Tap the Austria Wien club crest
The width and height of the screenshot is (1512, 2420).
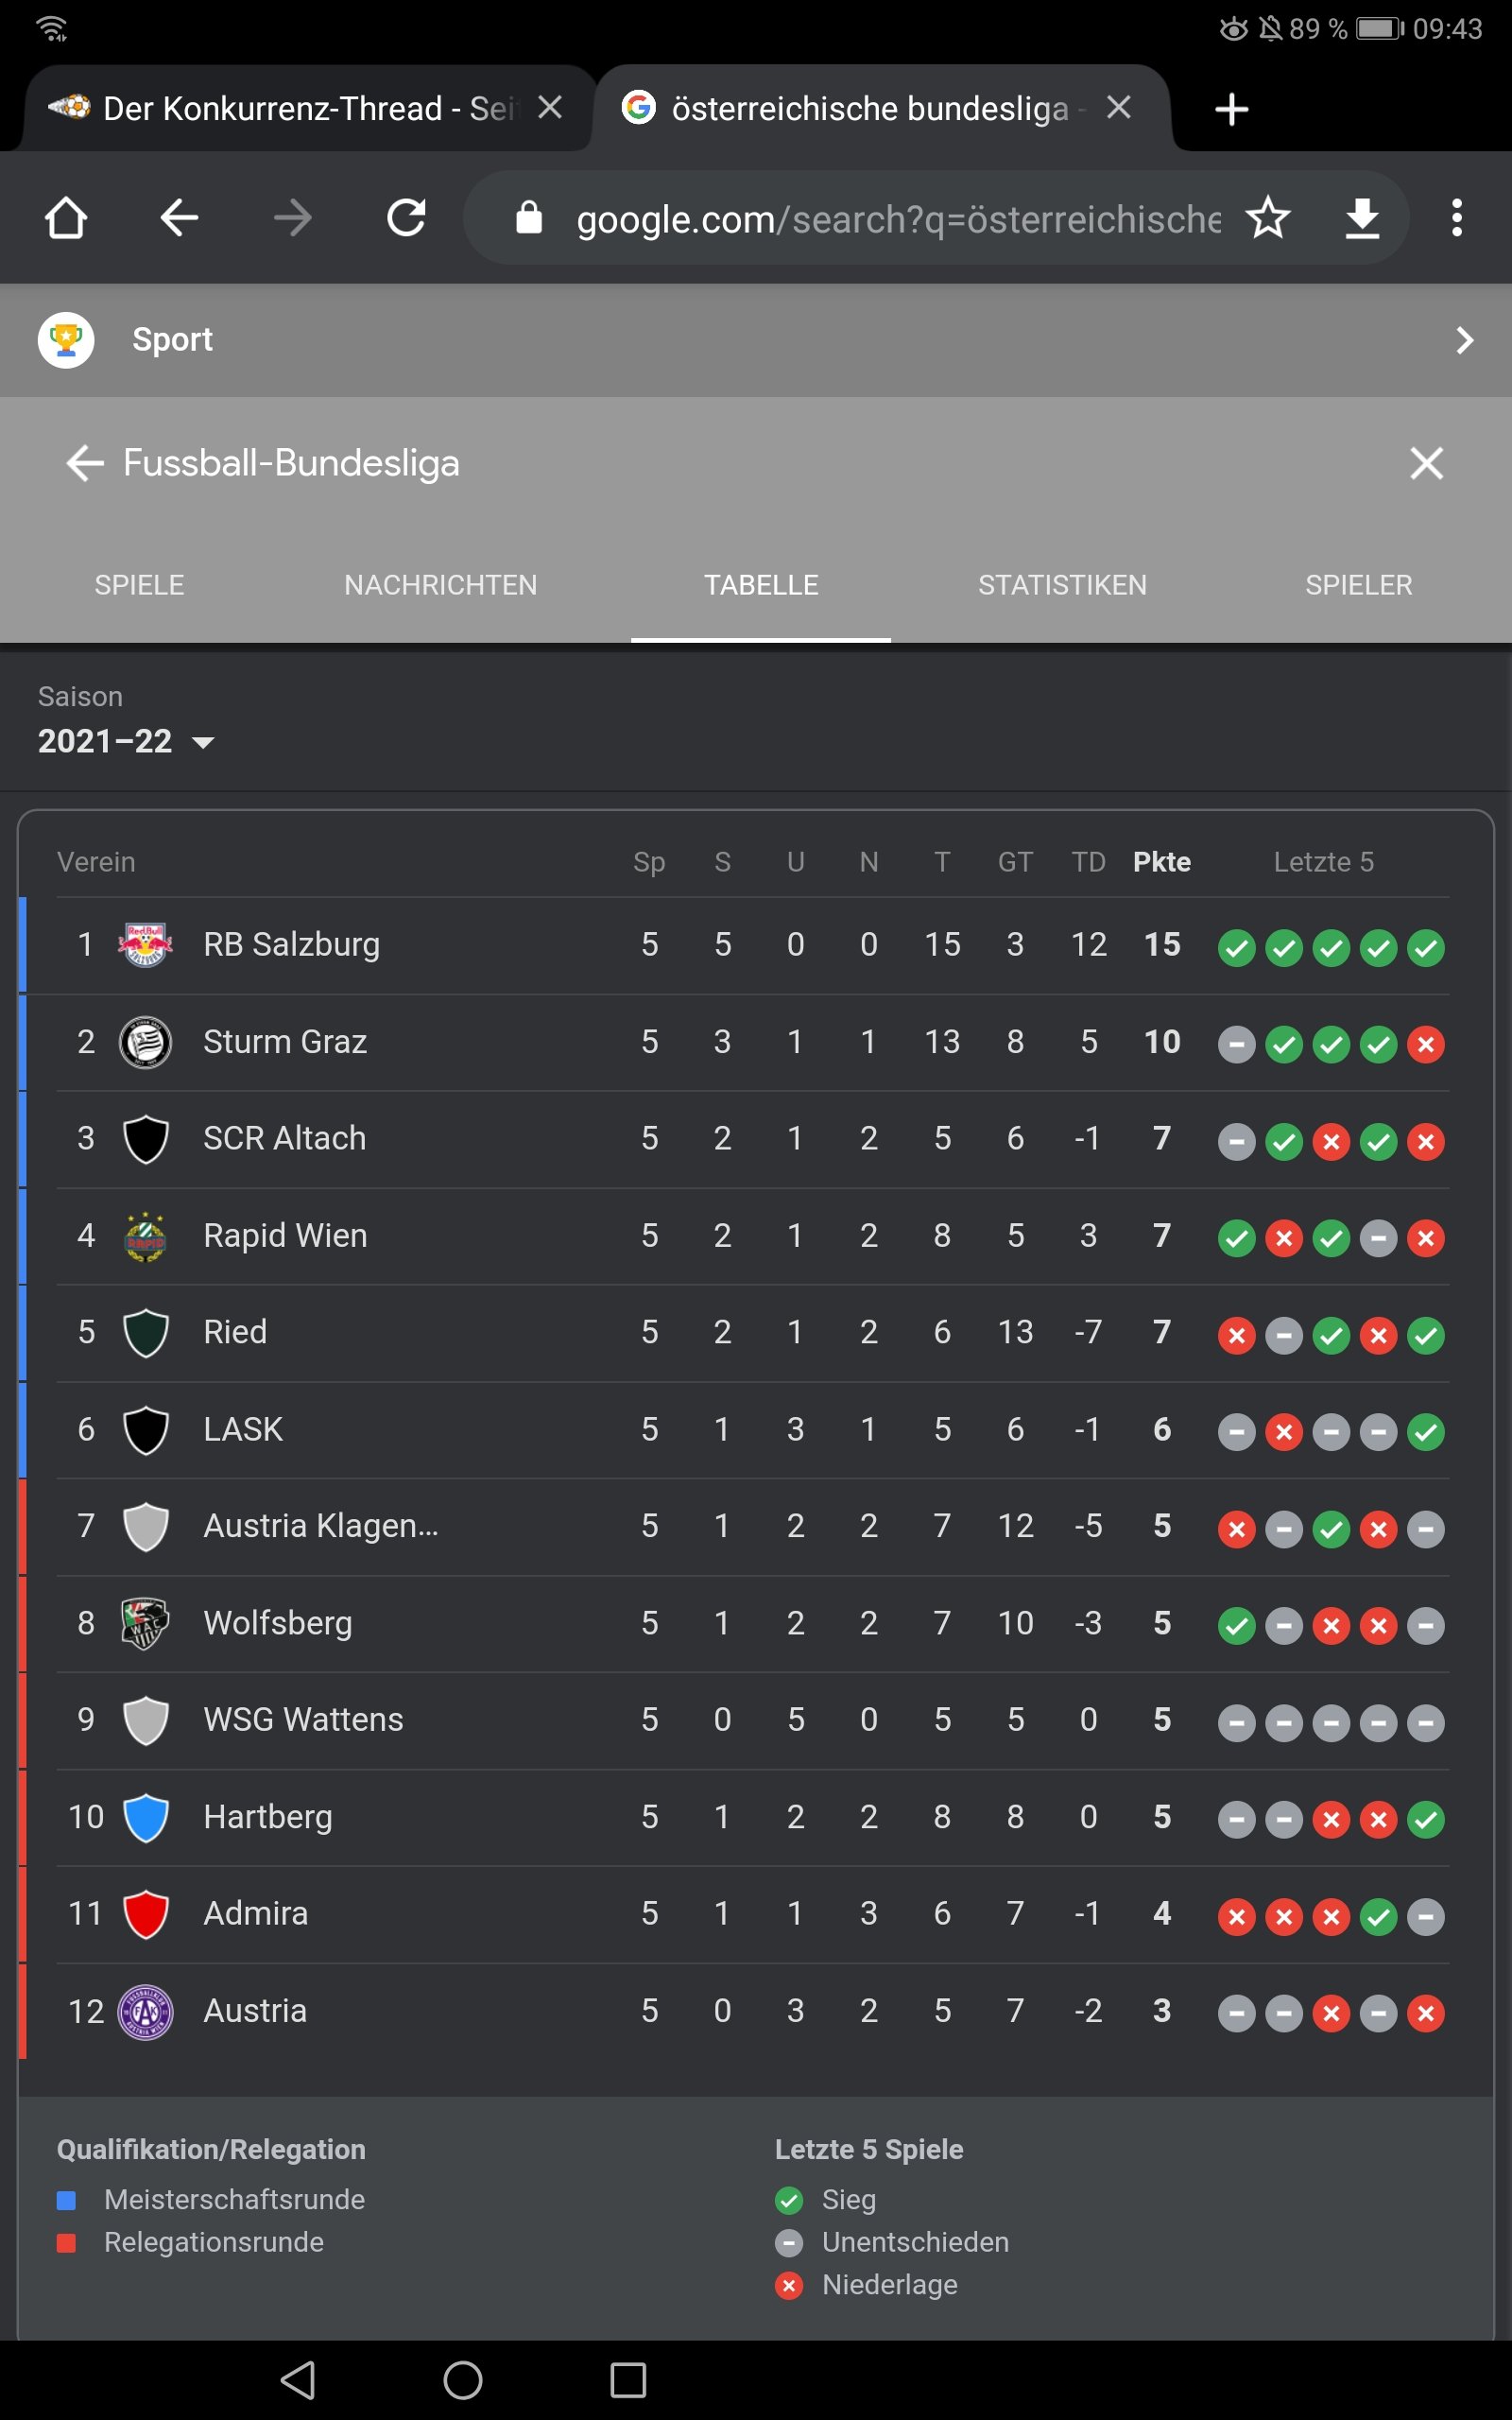pyautogui.click(x=146, y=2011)
